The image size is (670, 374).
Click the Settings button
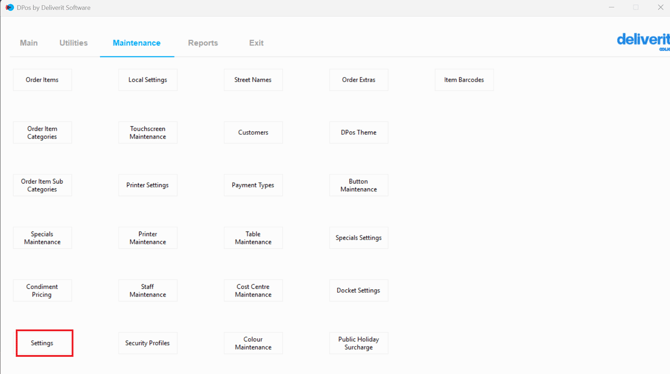tap(44, 343)
